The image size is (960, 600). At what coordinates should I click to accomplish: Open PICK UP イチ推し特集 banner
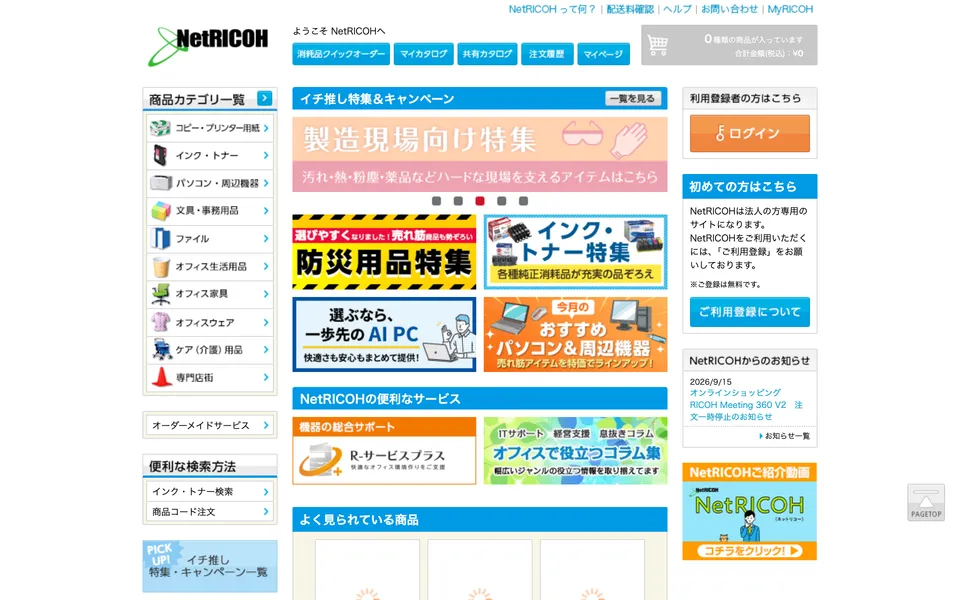coord(210,566)
